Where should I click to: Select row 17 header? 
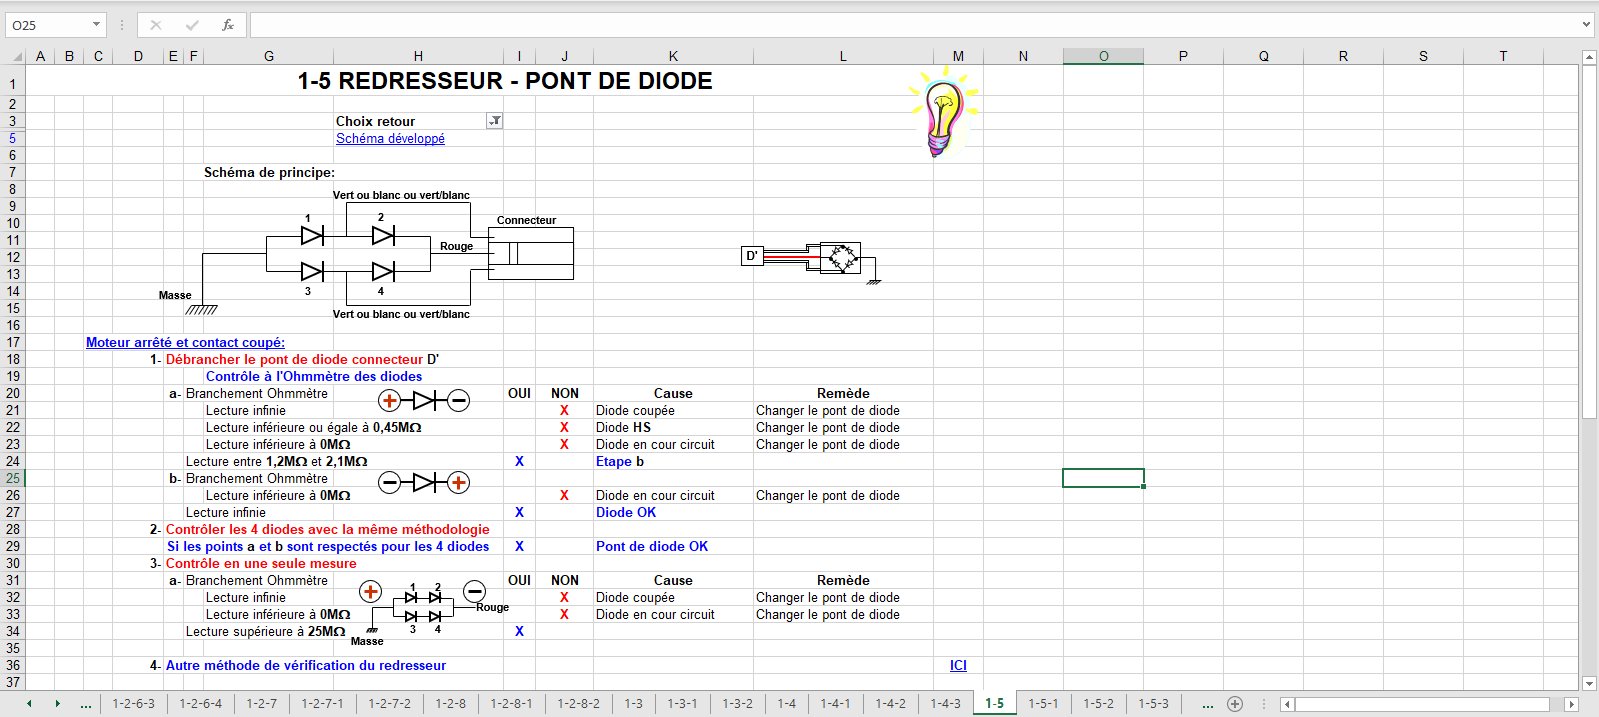coord(12,342)
